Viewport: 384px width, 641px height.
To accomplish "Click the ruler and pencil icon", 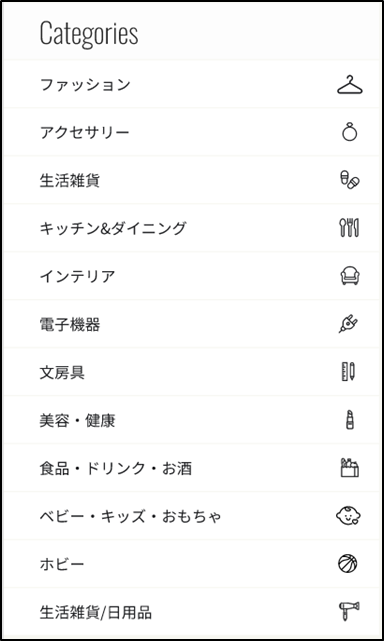I will (x=348, y=372).
